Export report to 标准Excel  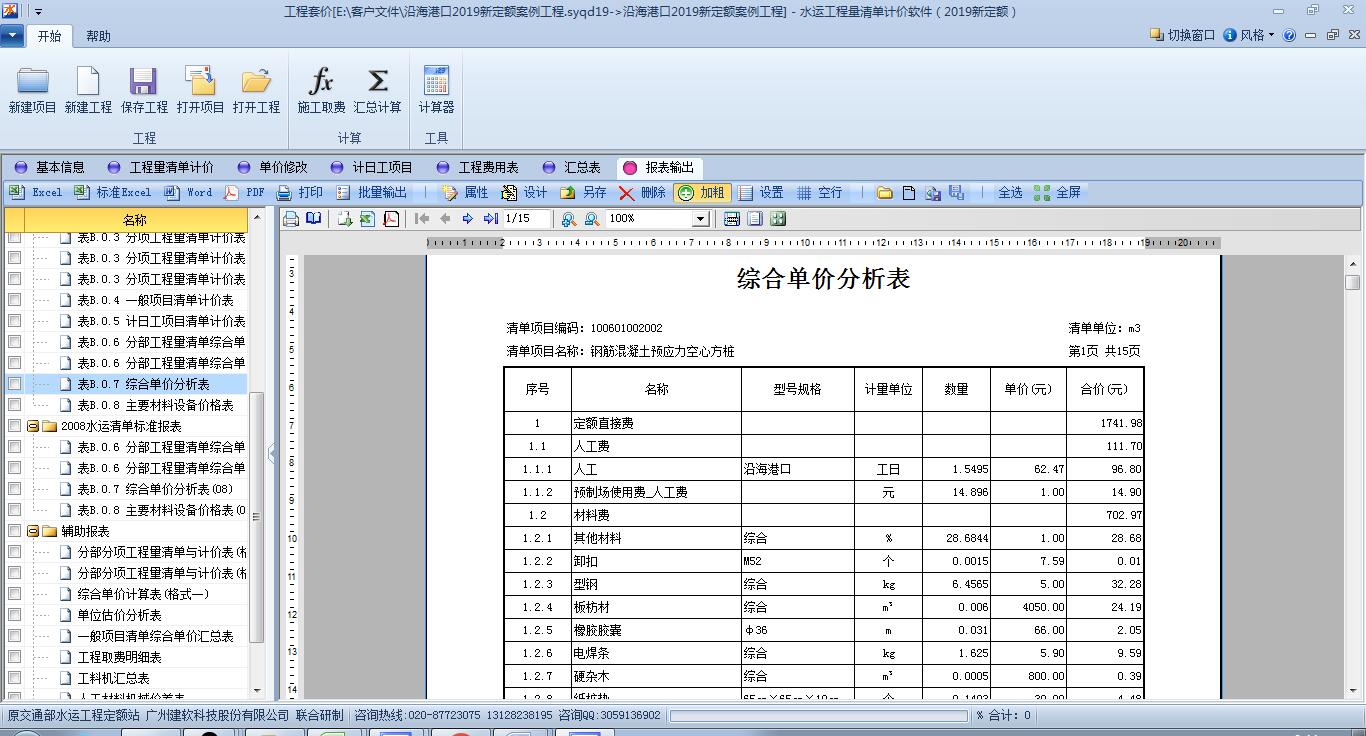(x=112, y=192)
